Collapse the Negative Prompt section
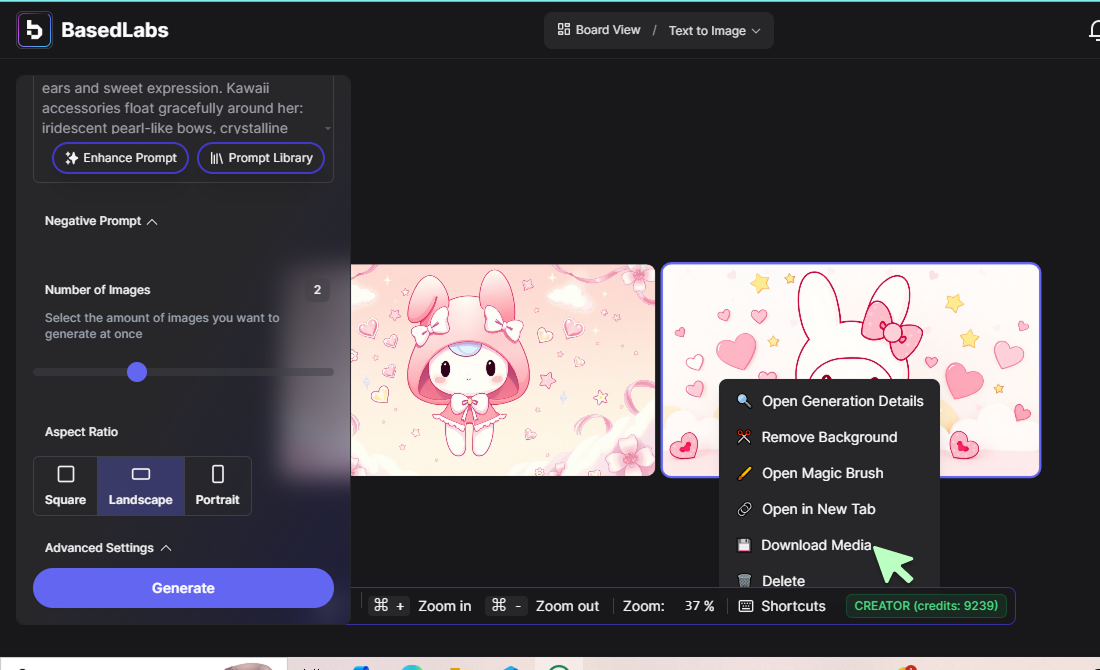Viewport: 1100px width, 670px height. click(x=101, y=221)
